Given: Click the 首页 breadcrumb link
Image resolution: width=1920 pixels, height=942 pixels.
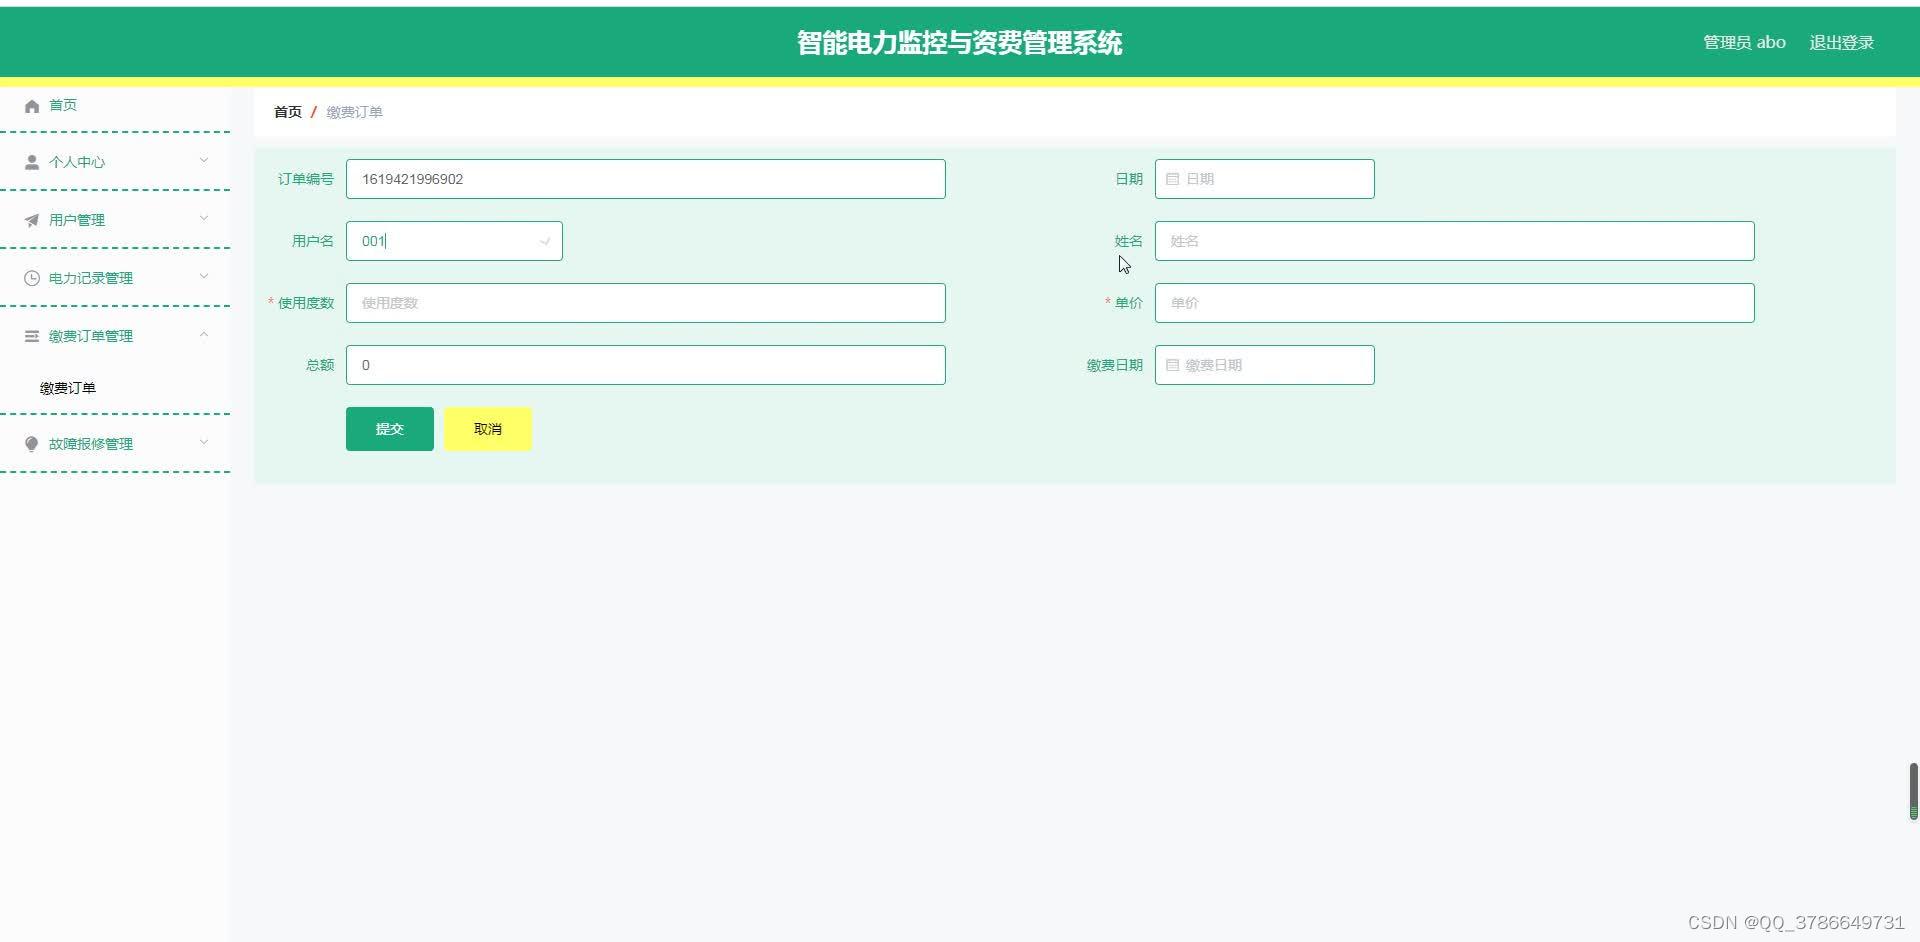Looking at the screenshot, I should (x=288, y=112).
